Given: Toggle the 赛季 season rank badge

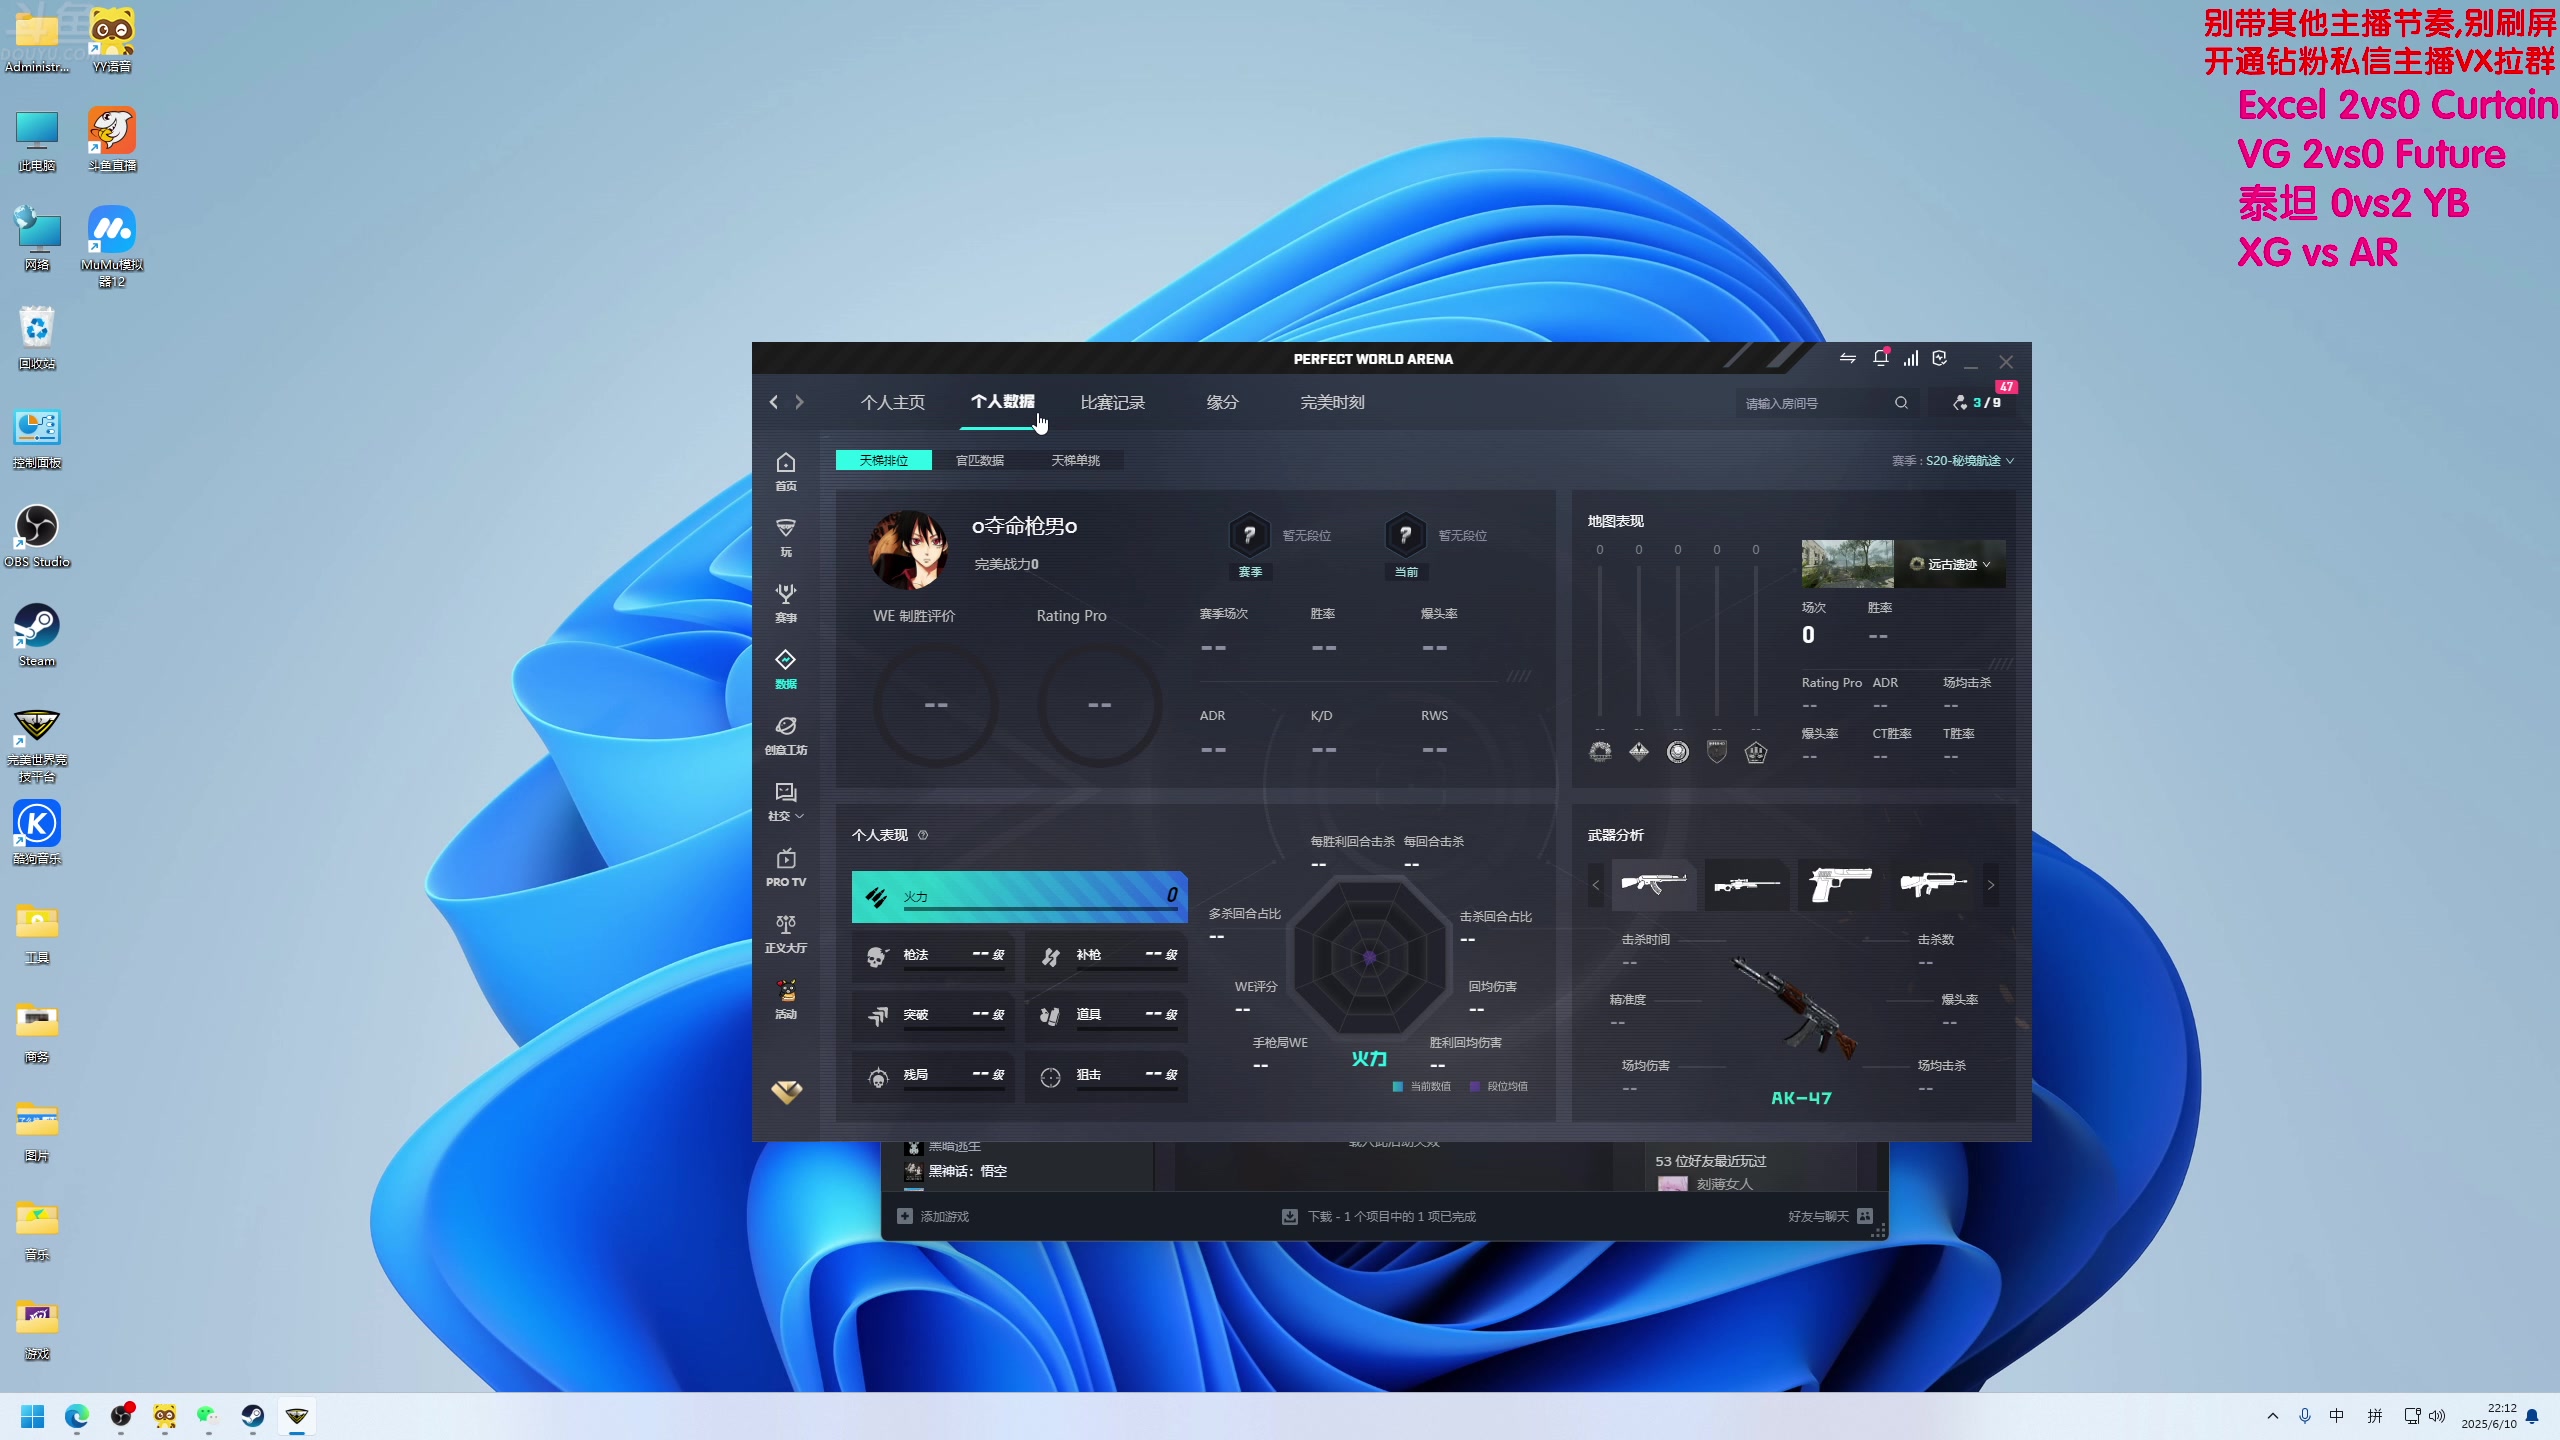Looking at the screenshot, I should tap(1250, 547).
